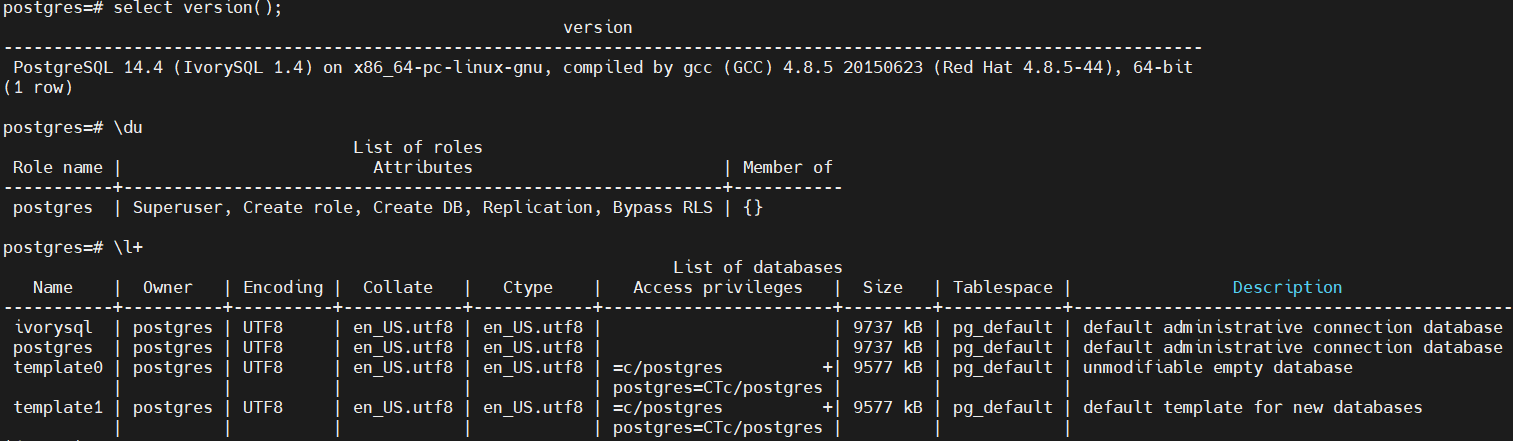
Task: Click the "List of databases" title
Action: 757,268
